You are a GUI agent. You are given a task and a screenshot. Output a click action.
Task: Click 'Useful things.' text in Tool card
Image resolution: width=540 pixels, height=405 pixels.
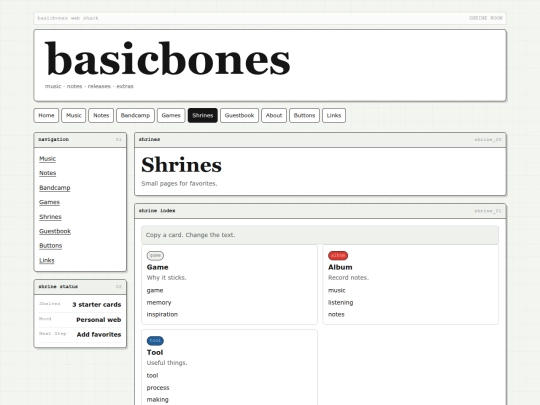tap(167, 363)
